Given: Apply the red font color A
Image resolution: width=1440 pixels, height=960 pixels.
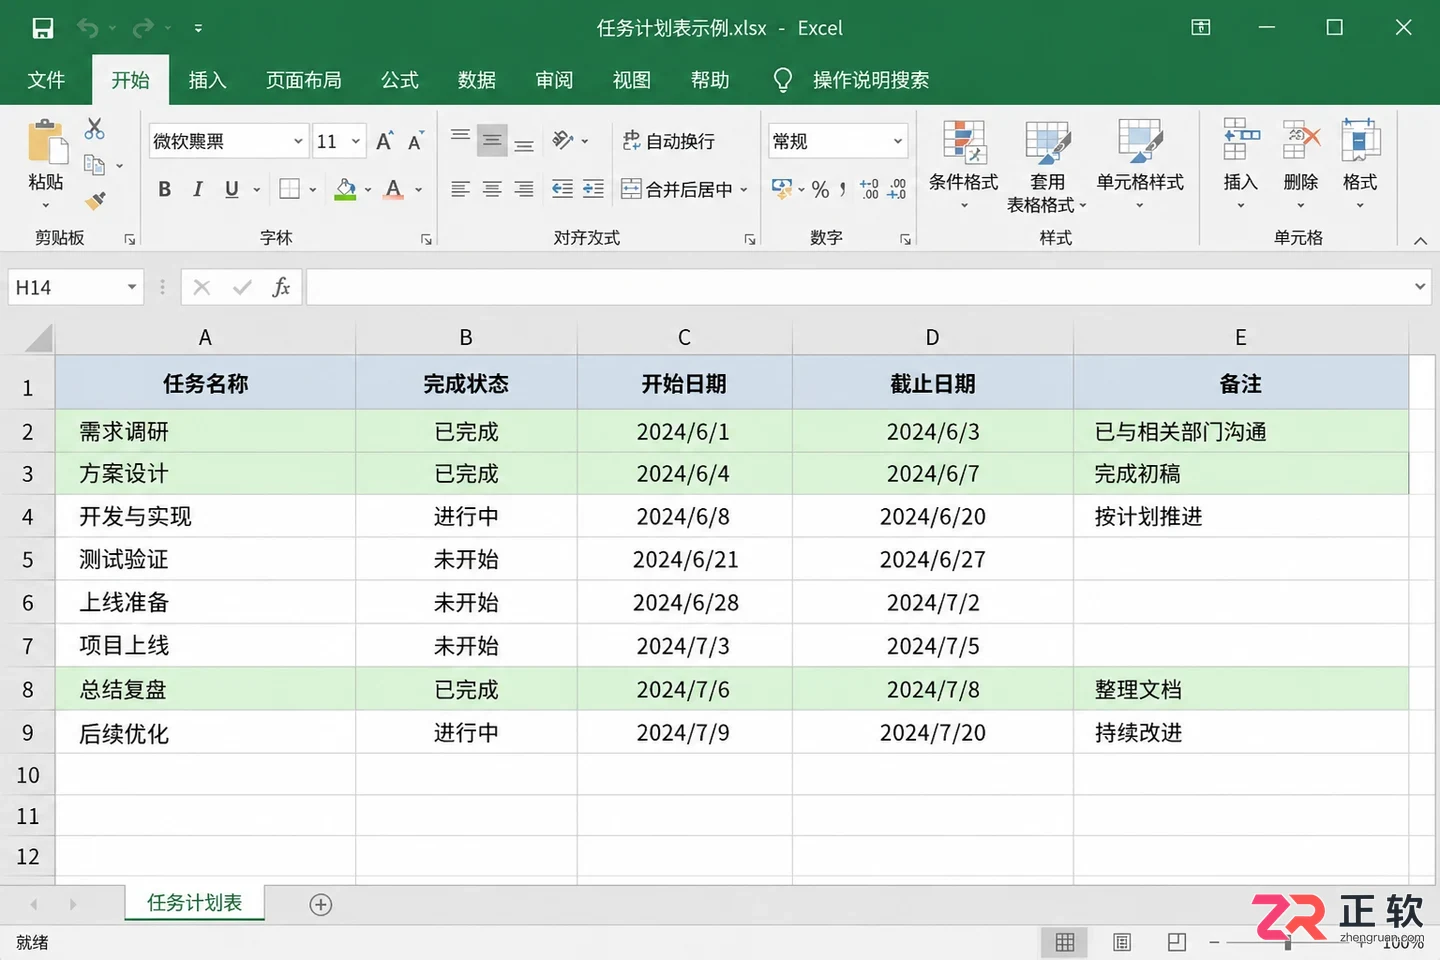Looking at the screenshot, I should click(x=394, y=189).
